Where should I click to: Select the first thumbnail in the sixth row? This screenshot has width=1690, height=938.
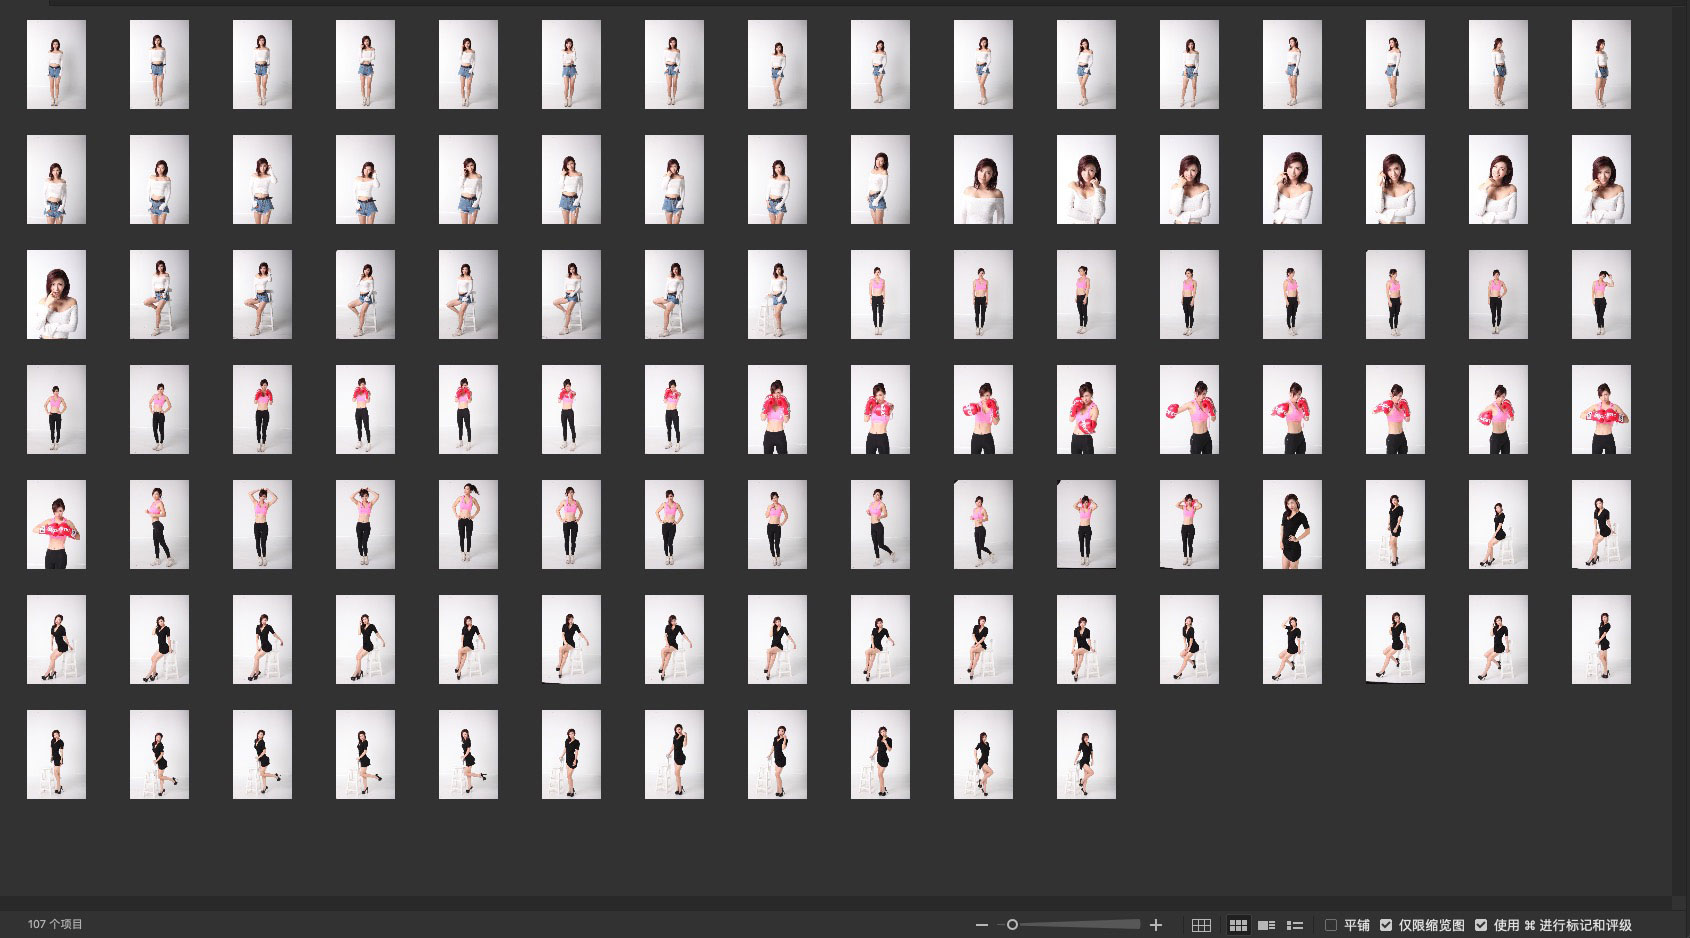56,640
